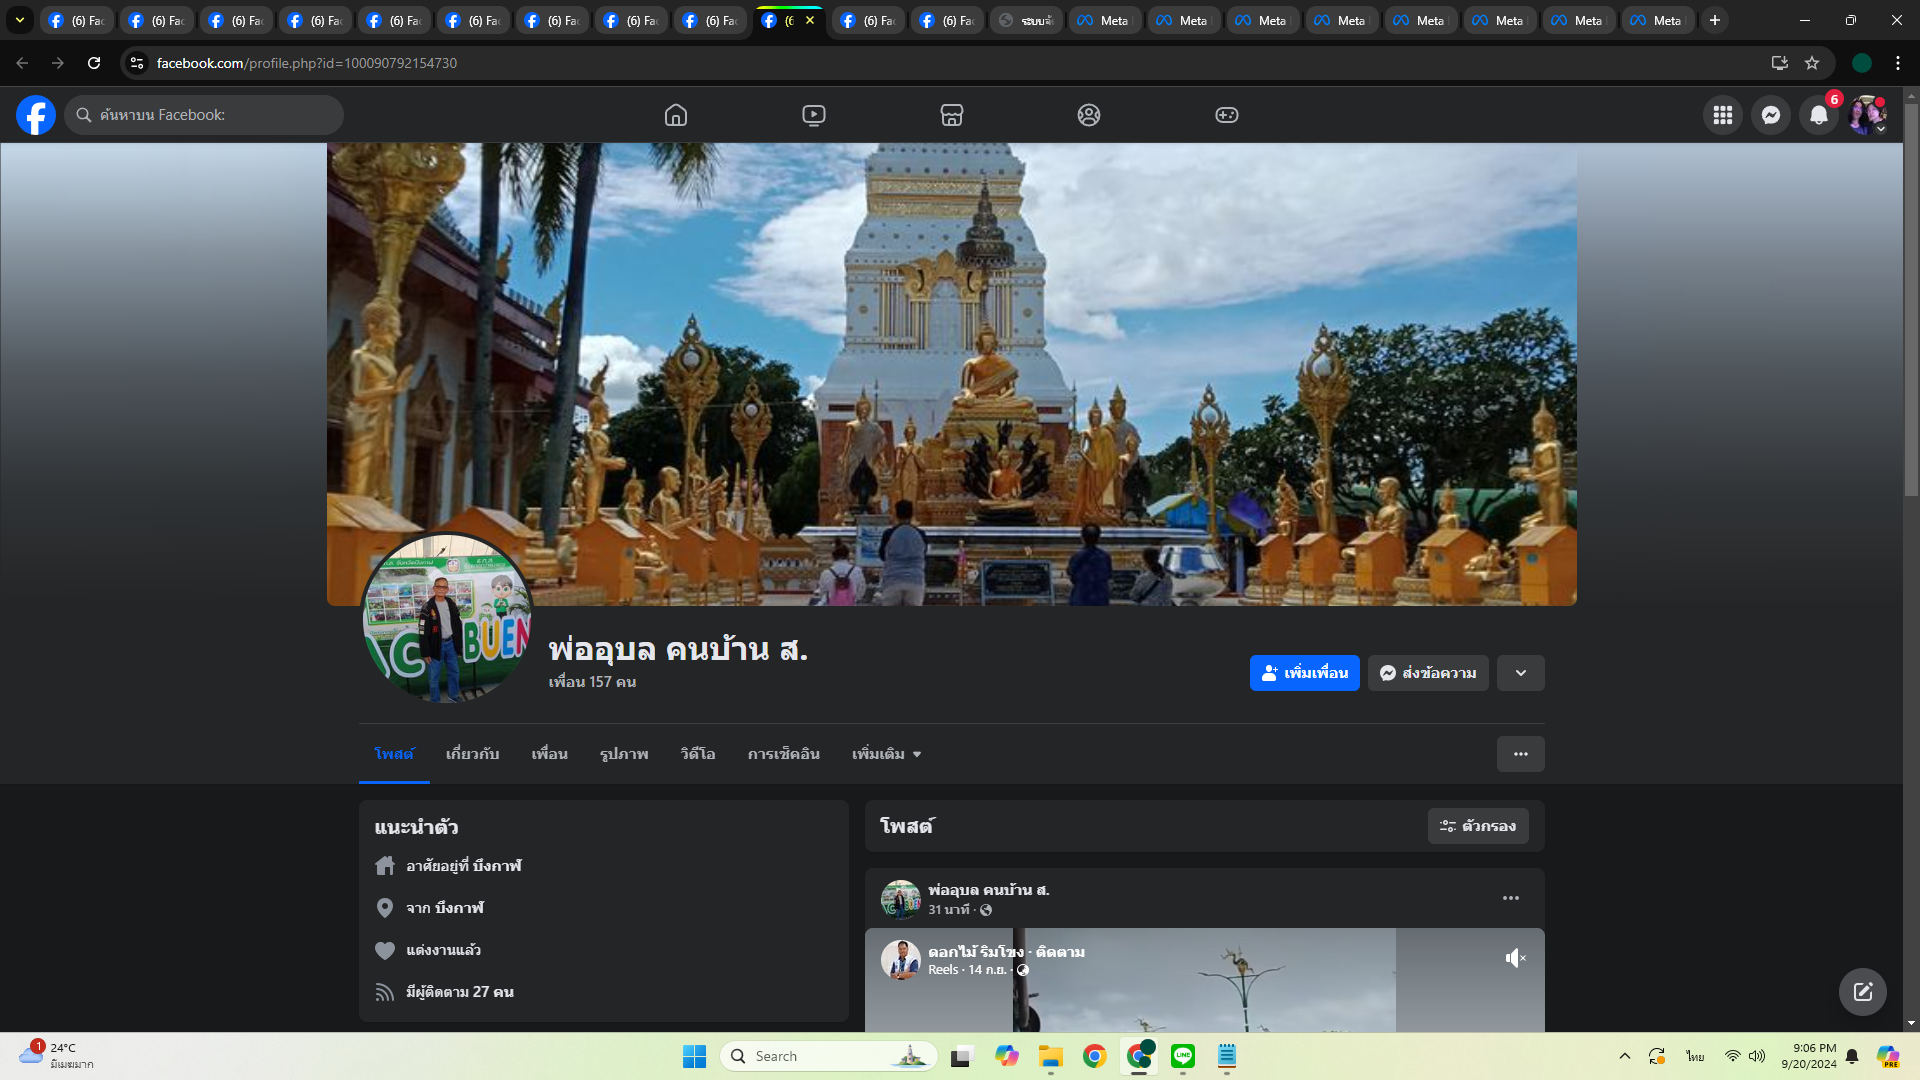The height and width of the screenshot is (1080, 1920).
Task: Open LINE app from Windows taskbar
Action: pyautogui.click(x=1183, y=1056)
